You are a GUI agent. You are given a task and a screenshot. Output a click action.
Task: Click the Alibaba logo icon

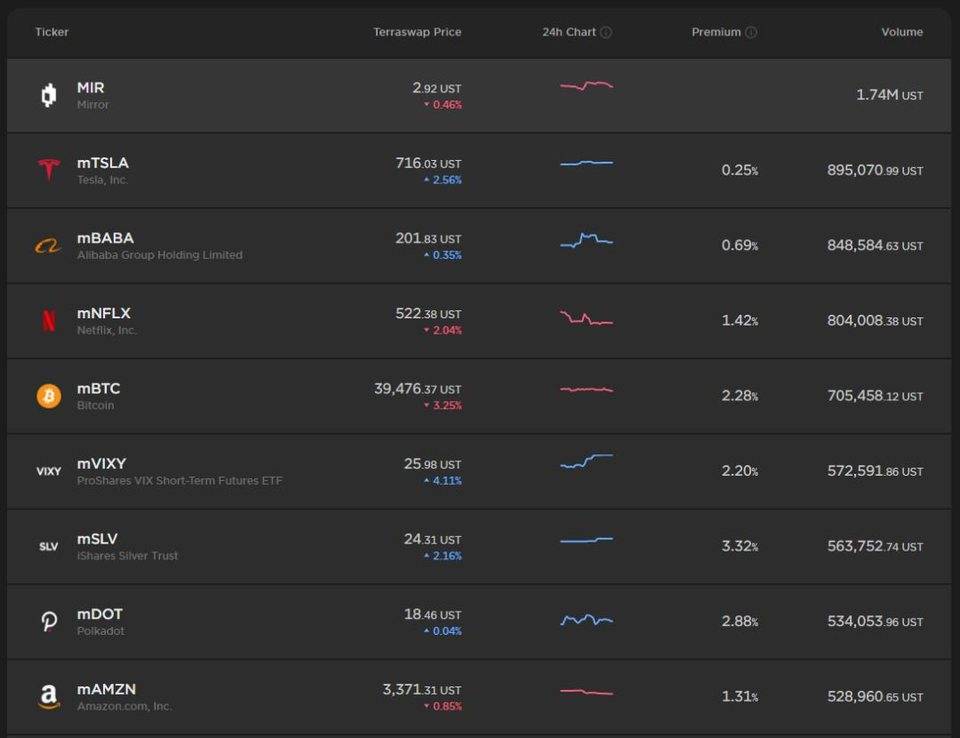point(48,246)
